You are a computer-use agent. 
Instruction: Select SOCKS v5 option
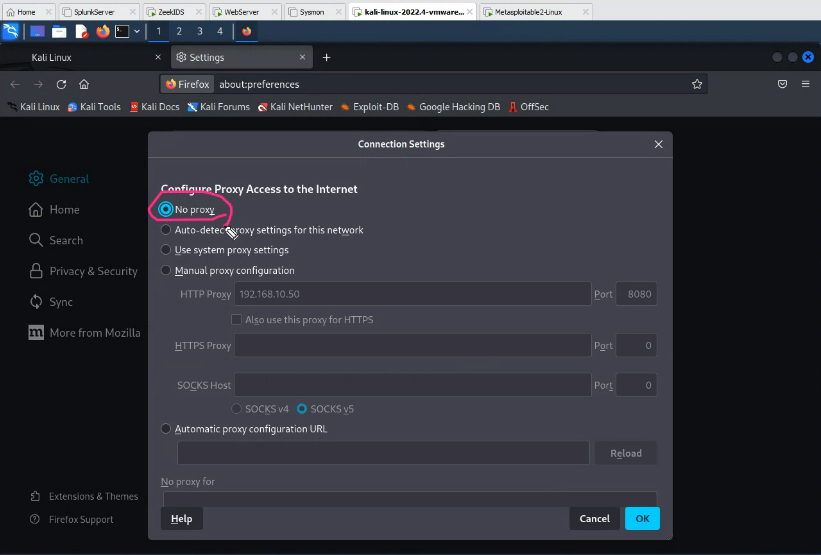point(302,408)
